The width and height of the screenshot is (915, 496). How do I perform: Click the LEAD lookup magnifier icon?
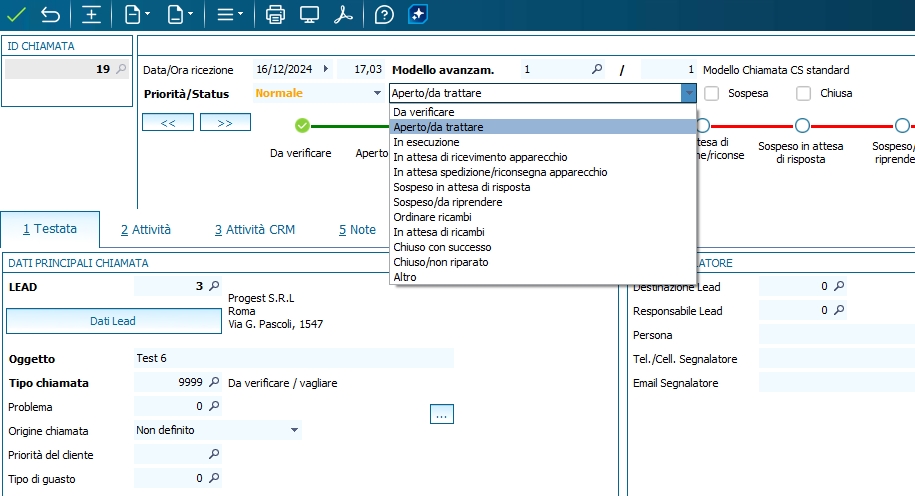(x=214, y=286)
